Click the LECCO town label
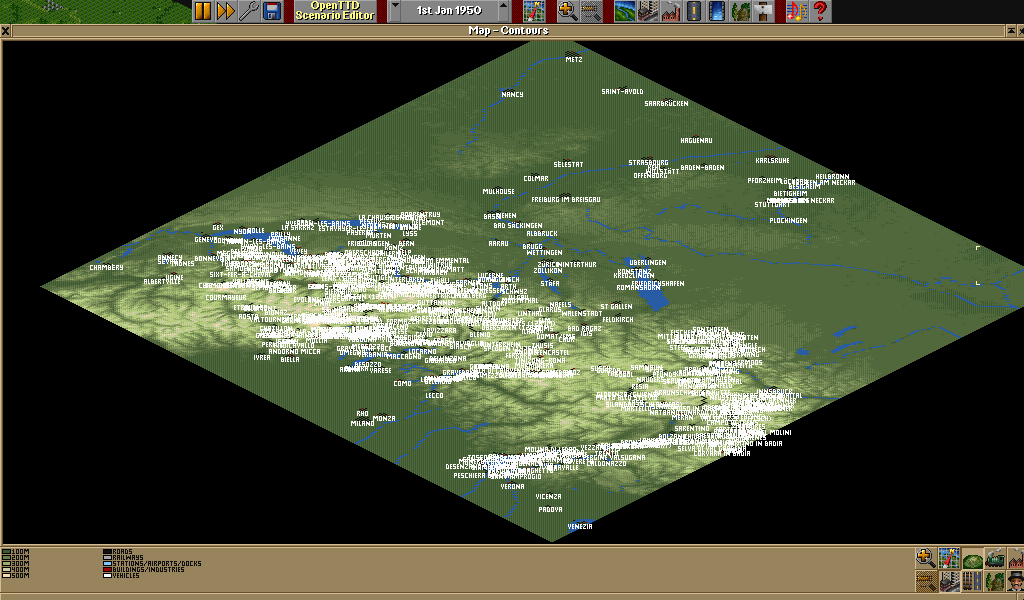Screen dimensions: 1024x600 [434, 396]
